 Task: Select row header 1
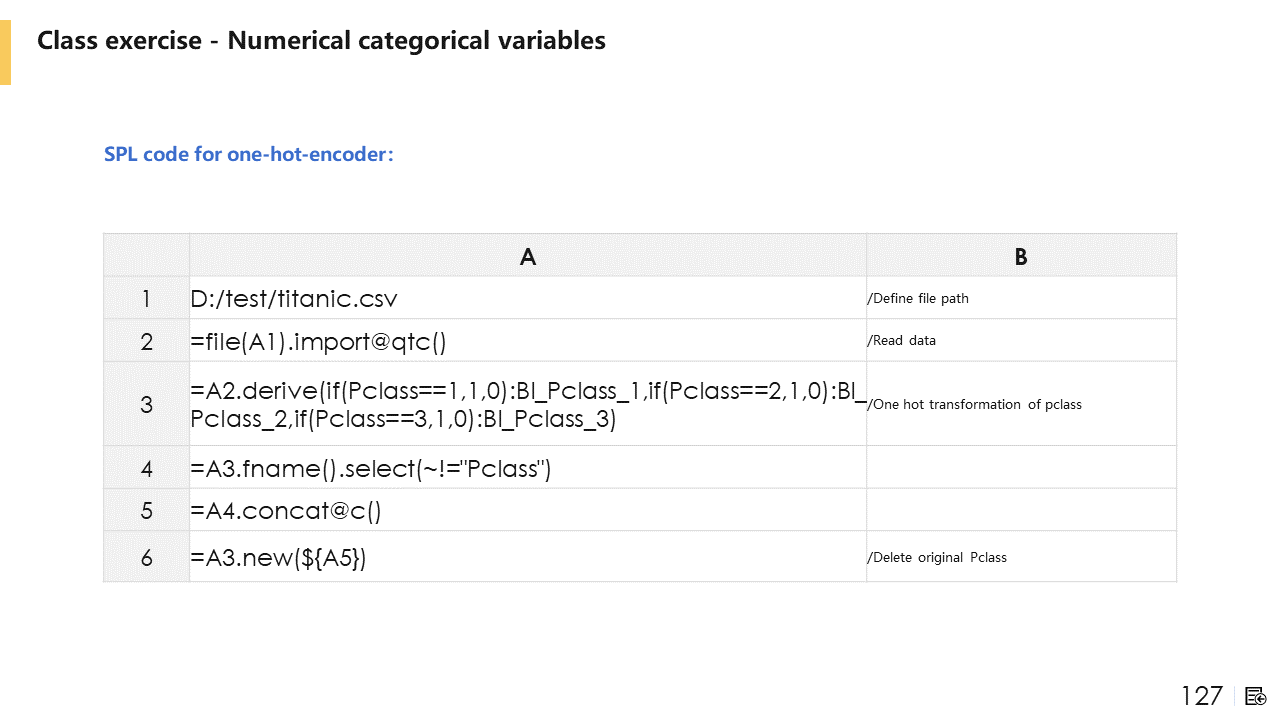pos(146,298)
